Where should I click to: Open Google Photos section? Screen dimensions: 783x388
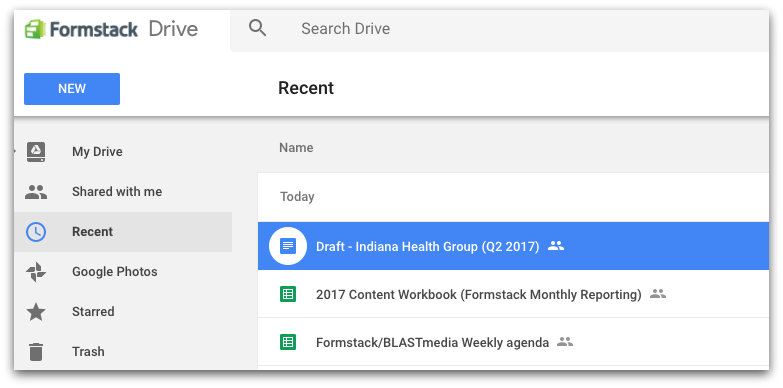pos(114,272)
